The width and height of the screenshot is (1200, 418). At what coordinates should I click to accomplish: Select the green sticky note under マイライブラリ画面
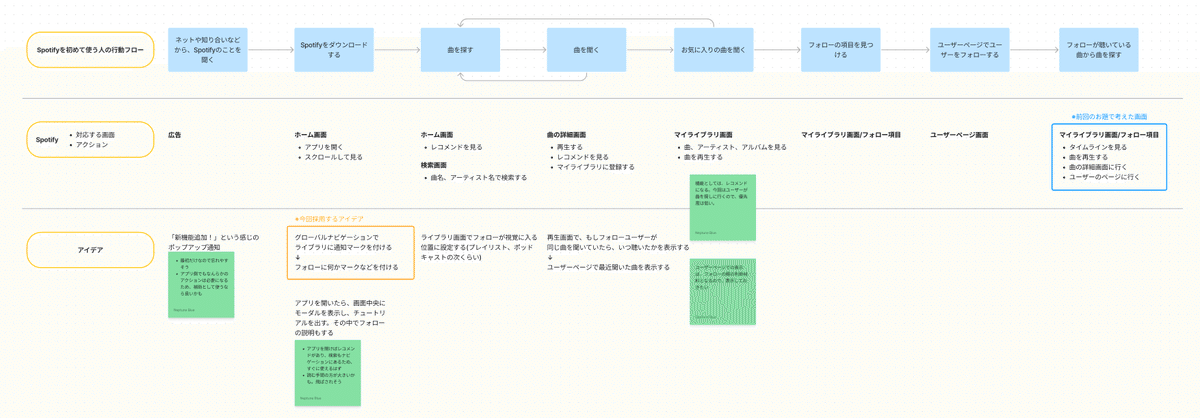tap(722, 207)
